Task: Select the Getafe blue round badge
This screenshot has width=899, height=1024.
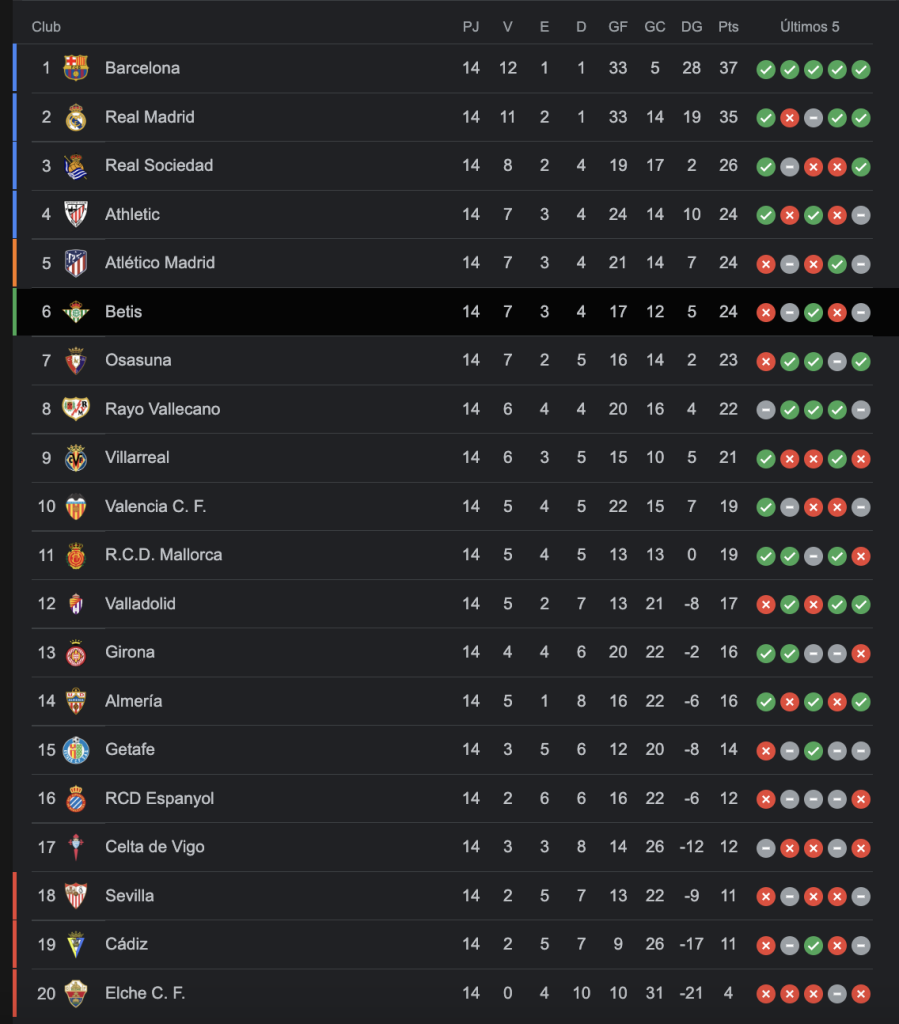Action: tap(76, 750)
